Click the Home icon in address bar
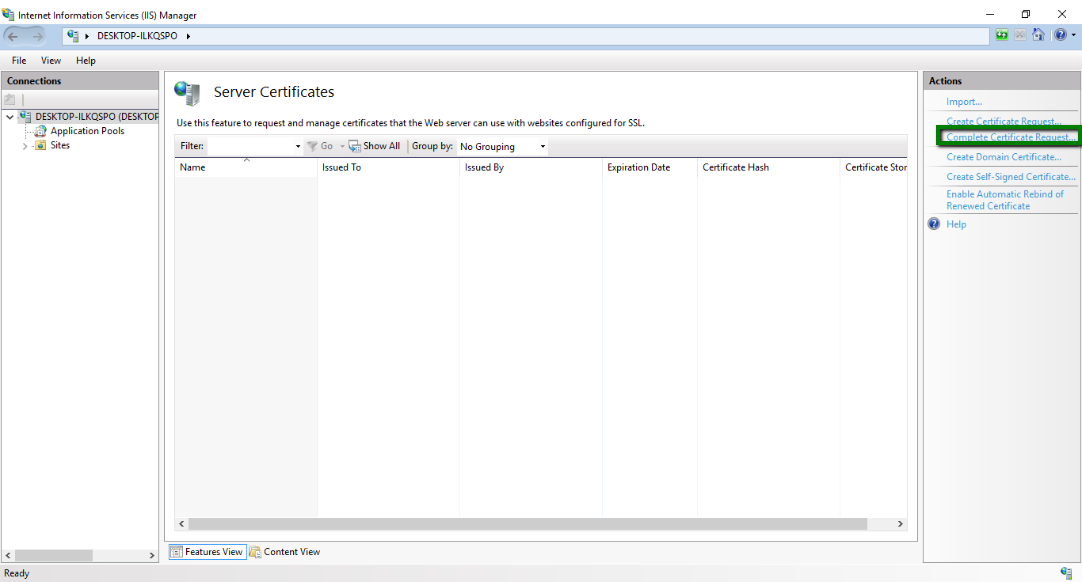1082x582 pixels. click(1038, 35)
